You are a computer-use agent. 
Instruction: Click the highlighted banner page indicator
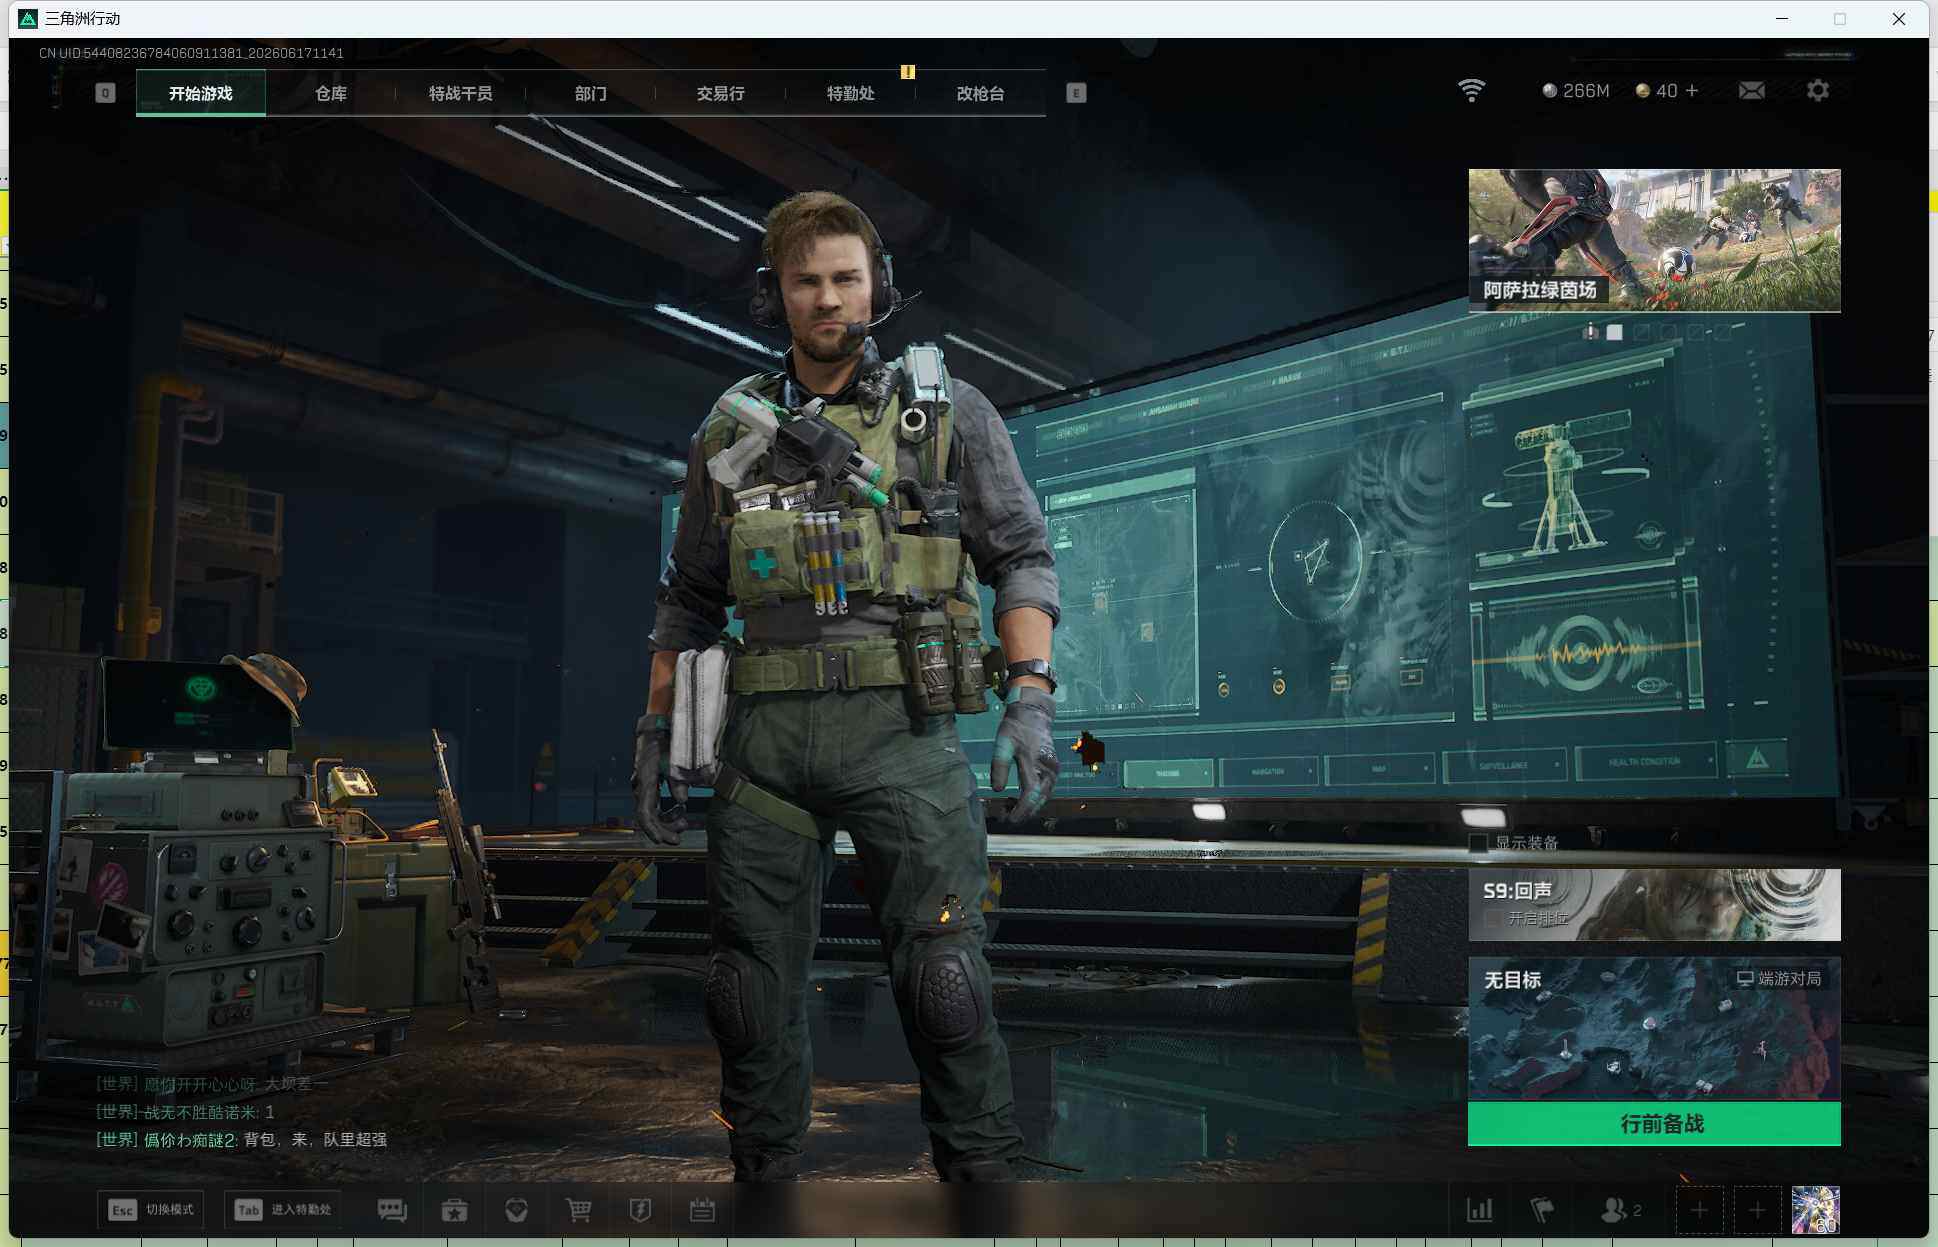[x=1614, y=332]
